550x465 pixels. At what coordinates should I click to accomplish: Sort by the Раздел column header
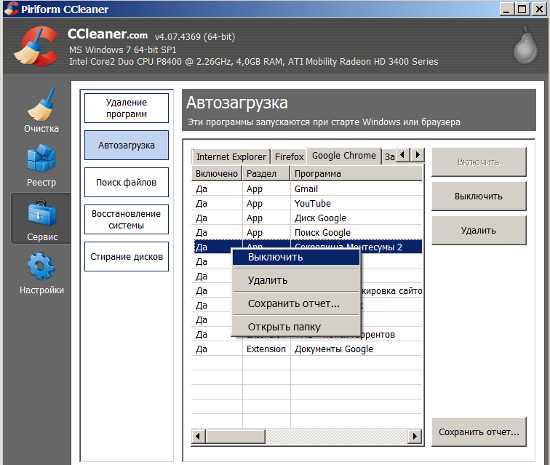coord(266,174)
